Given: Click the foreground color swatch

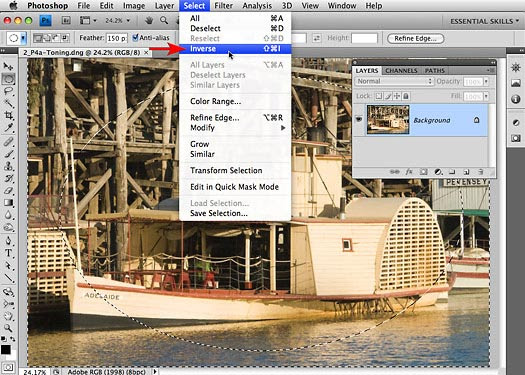Looking at the screenshot, I should (5, 350).
